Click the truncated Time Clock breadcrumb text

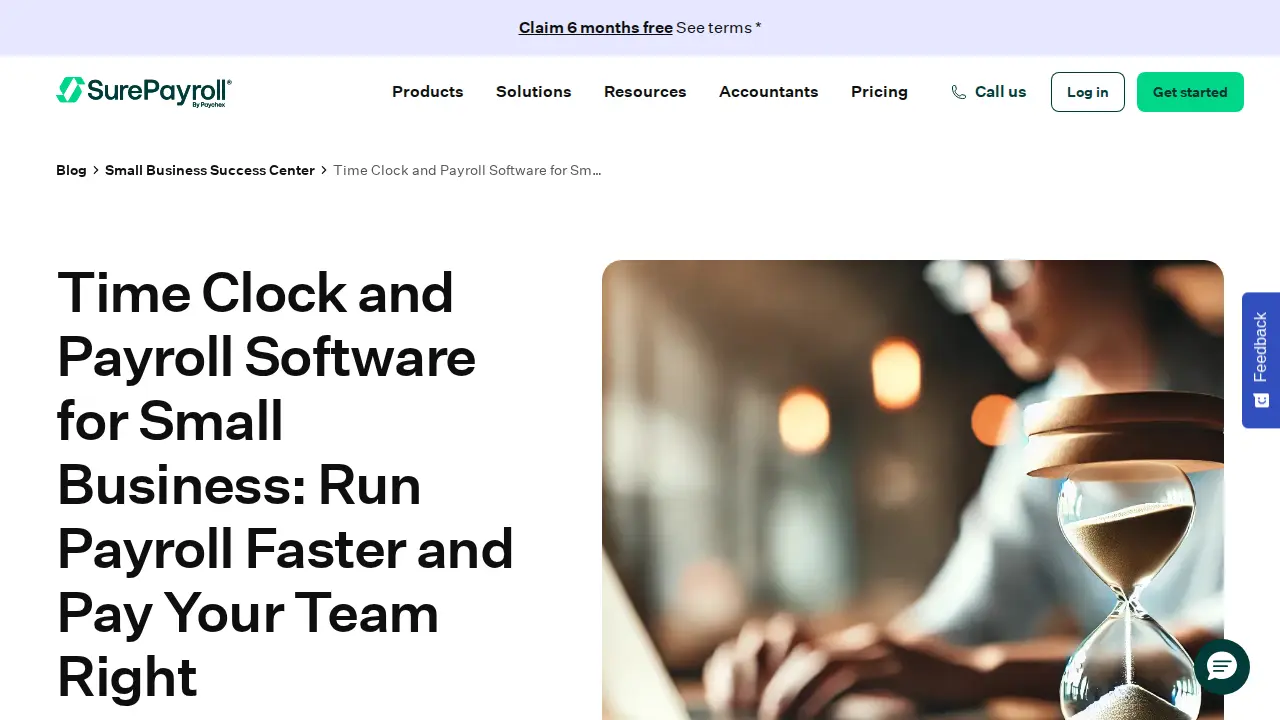click(467, 170)
